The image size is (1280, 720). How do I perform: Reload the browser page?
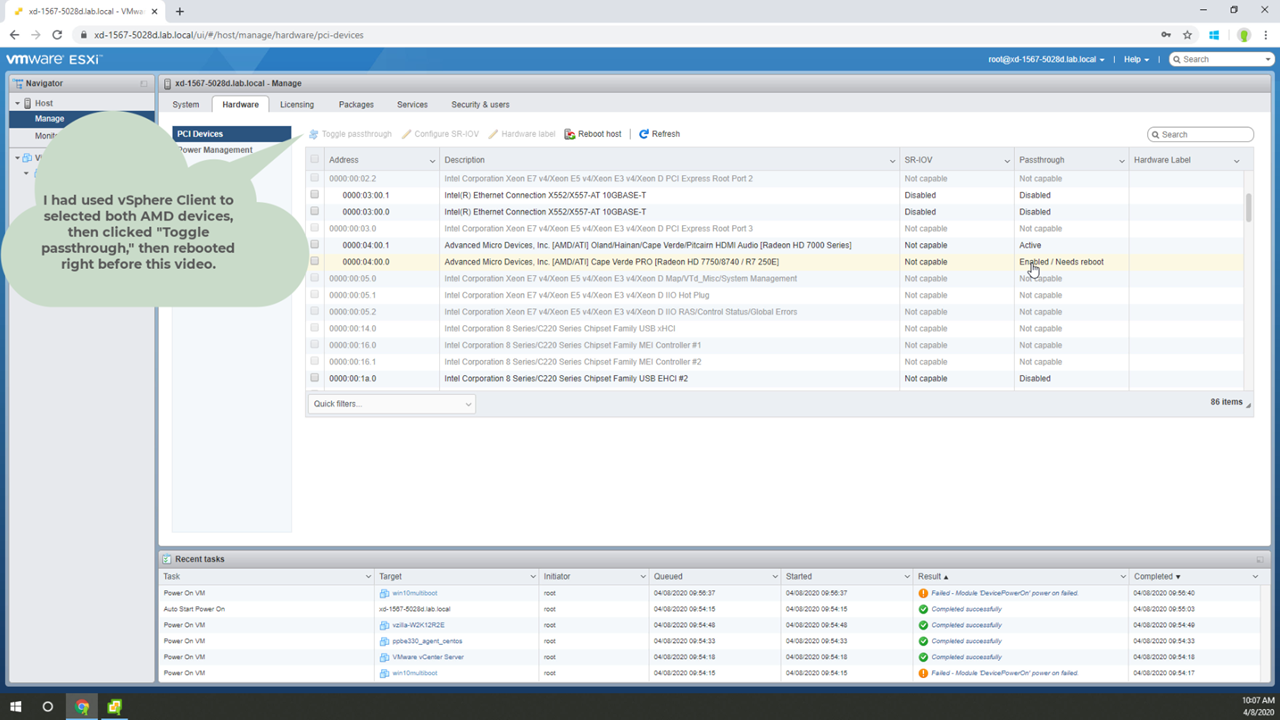[57, 35]
